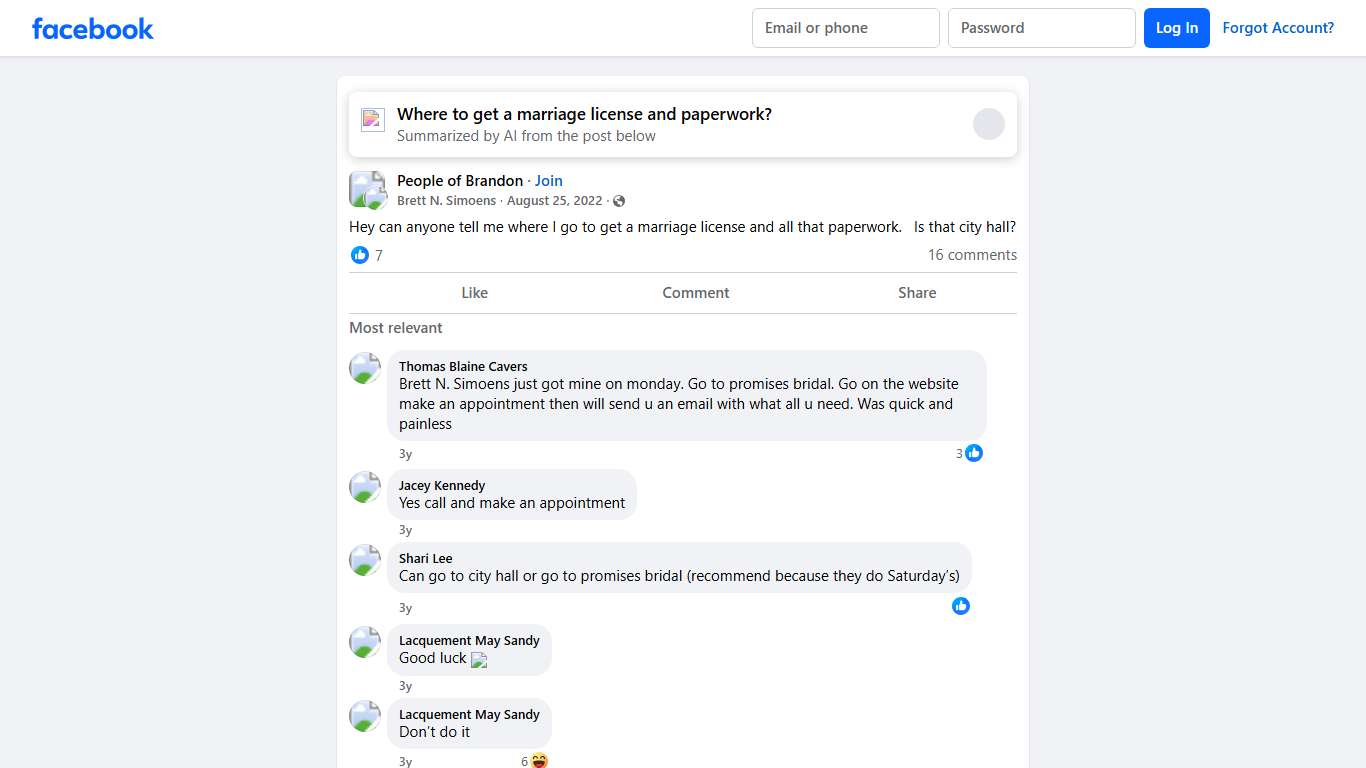Open the 16 comments link
The image size is (1366, 768).
(972, 255)
